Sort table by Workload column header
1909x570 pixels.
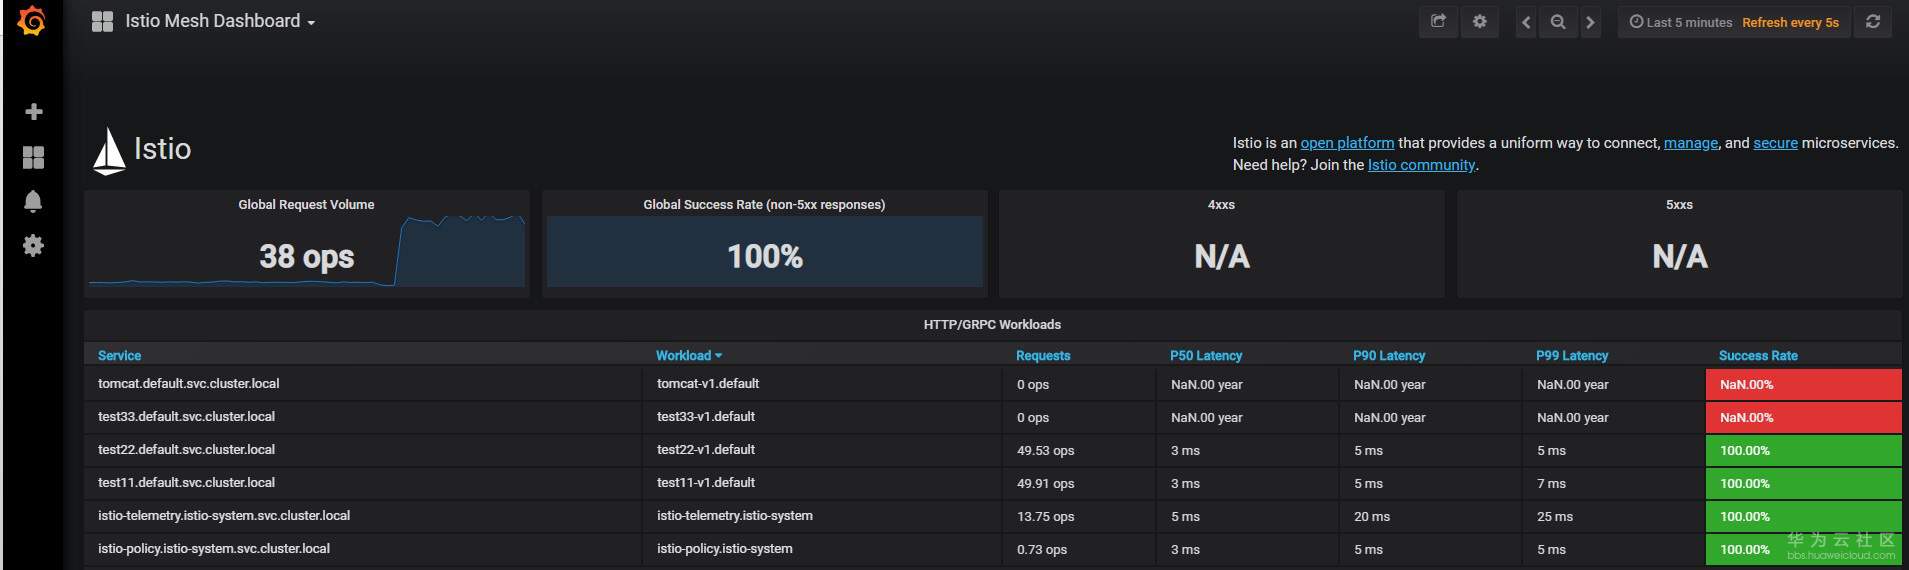coord(684,355)
